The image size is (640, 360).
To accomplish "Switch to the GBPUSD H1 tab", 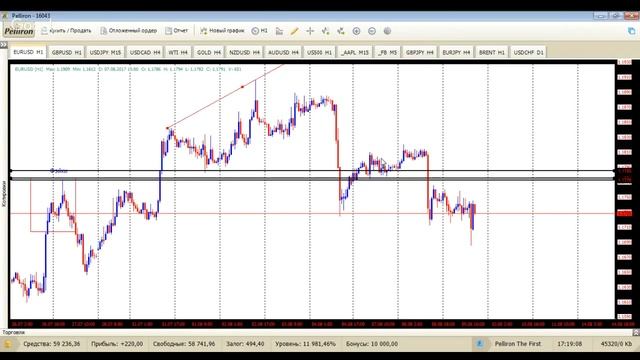I will pos(67,53).
